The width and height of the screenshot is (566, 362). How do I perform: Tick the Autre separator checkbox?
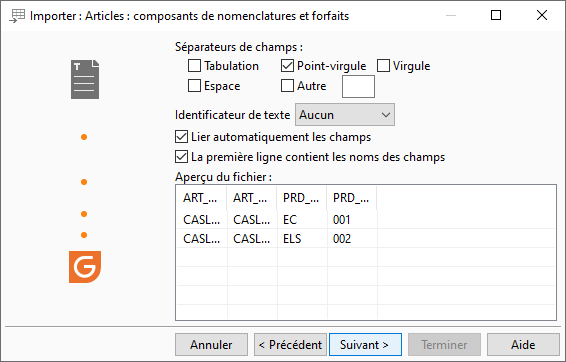tap(287, 86)
